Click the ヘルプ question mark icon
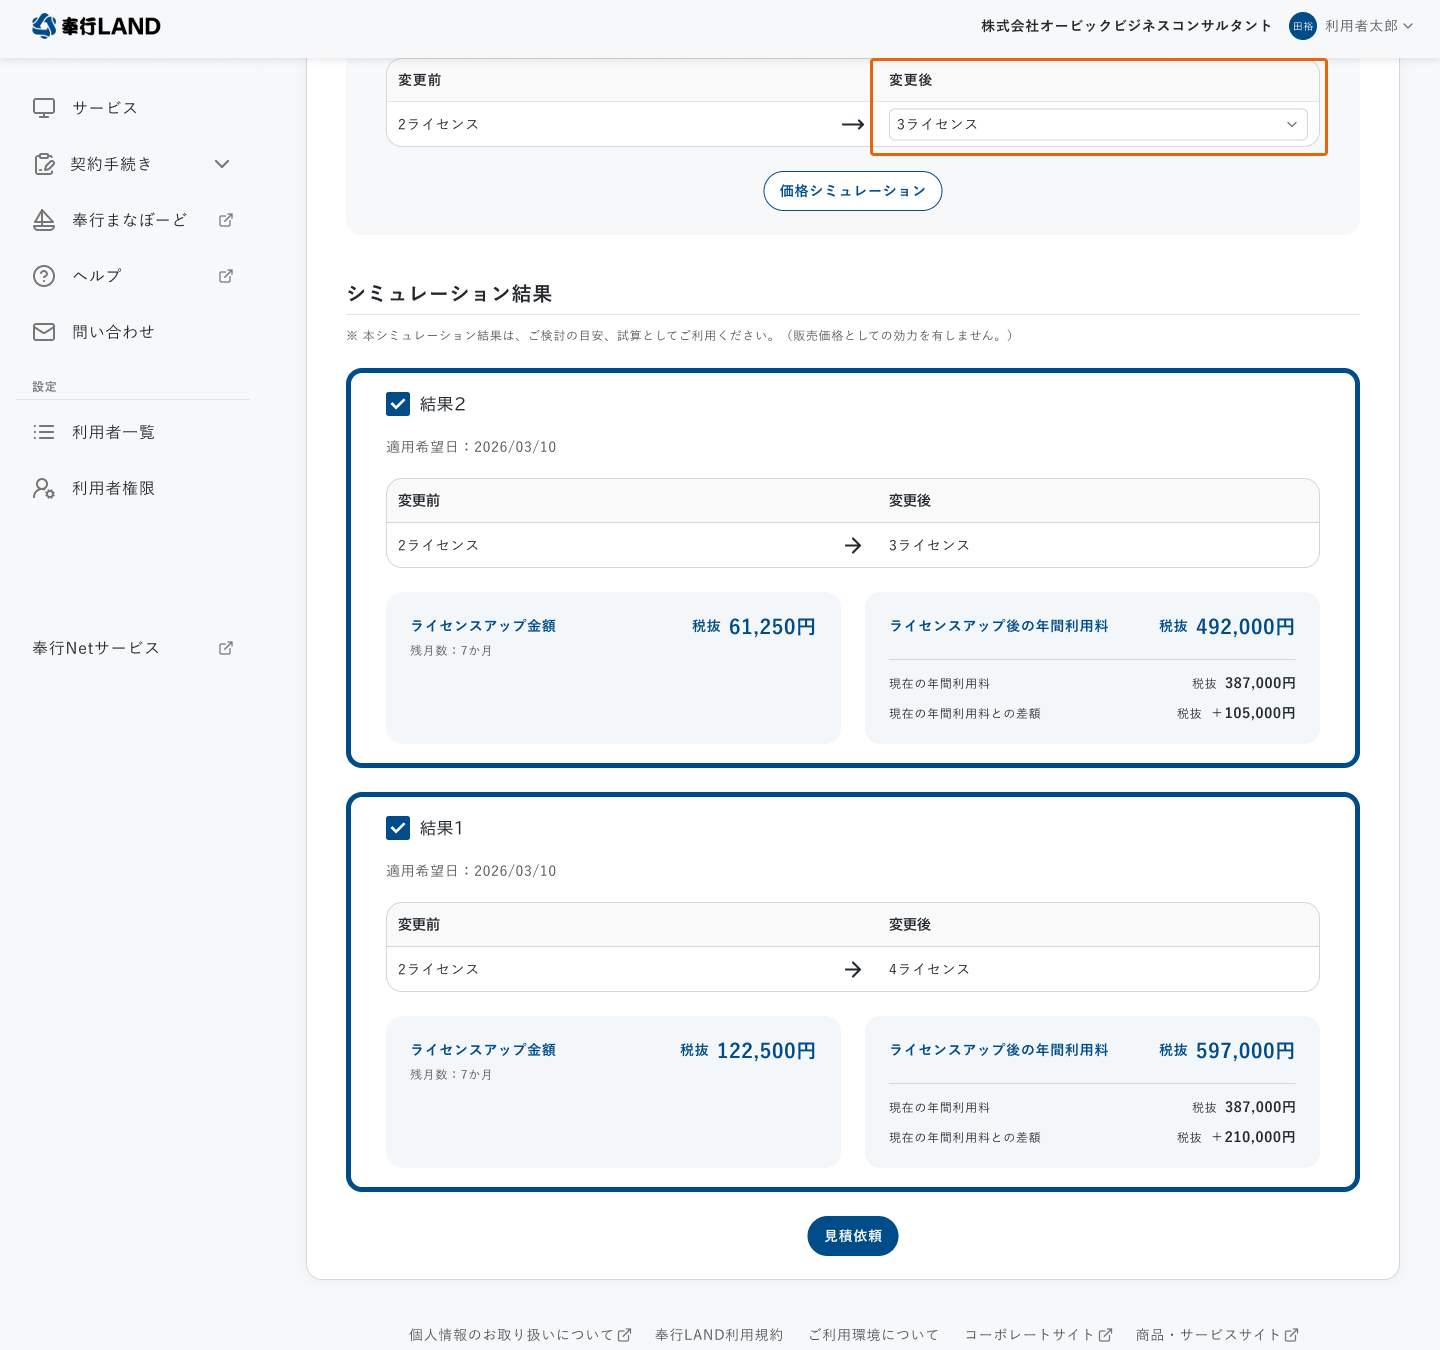 coord(44,276)
